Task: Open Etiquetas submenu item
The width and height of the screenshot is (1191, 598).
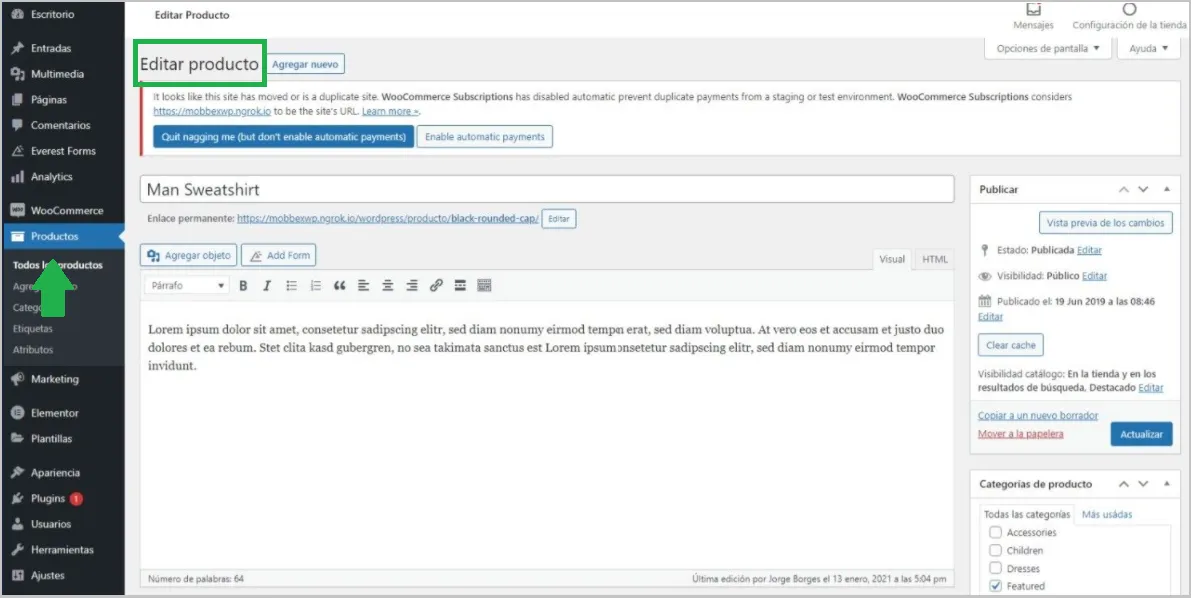Action: (x=33, y=329)
